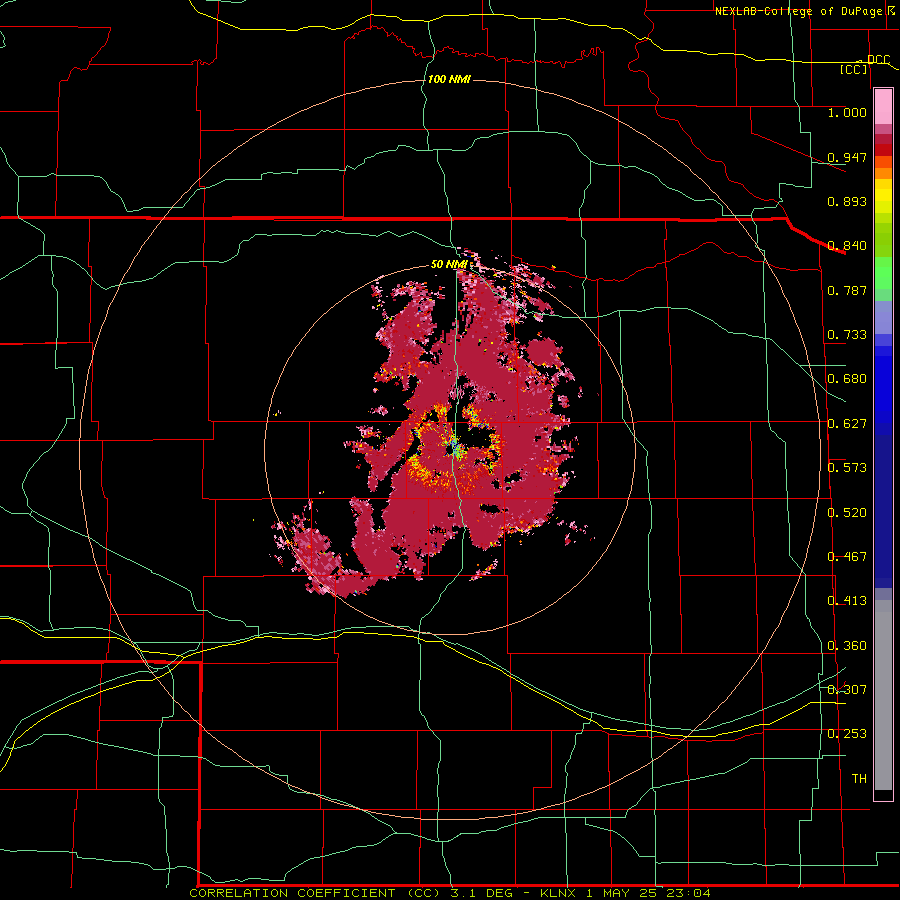This screenshot has height=900, width=900.
Task: Click the 0.253 scale value
Action: (847, 734)
